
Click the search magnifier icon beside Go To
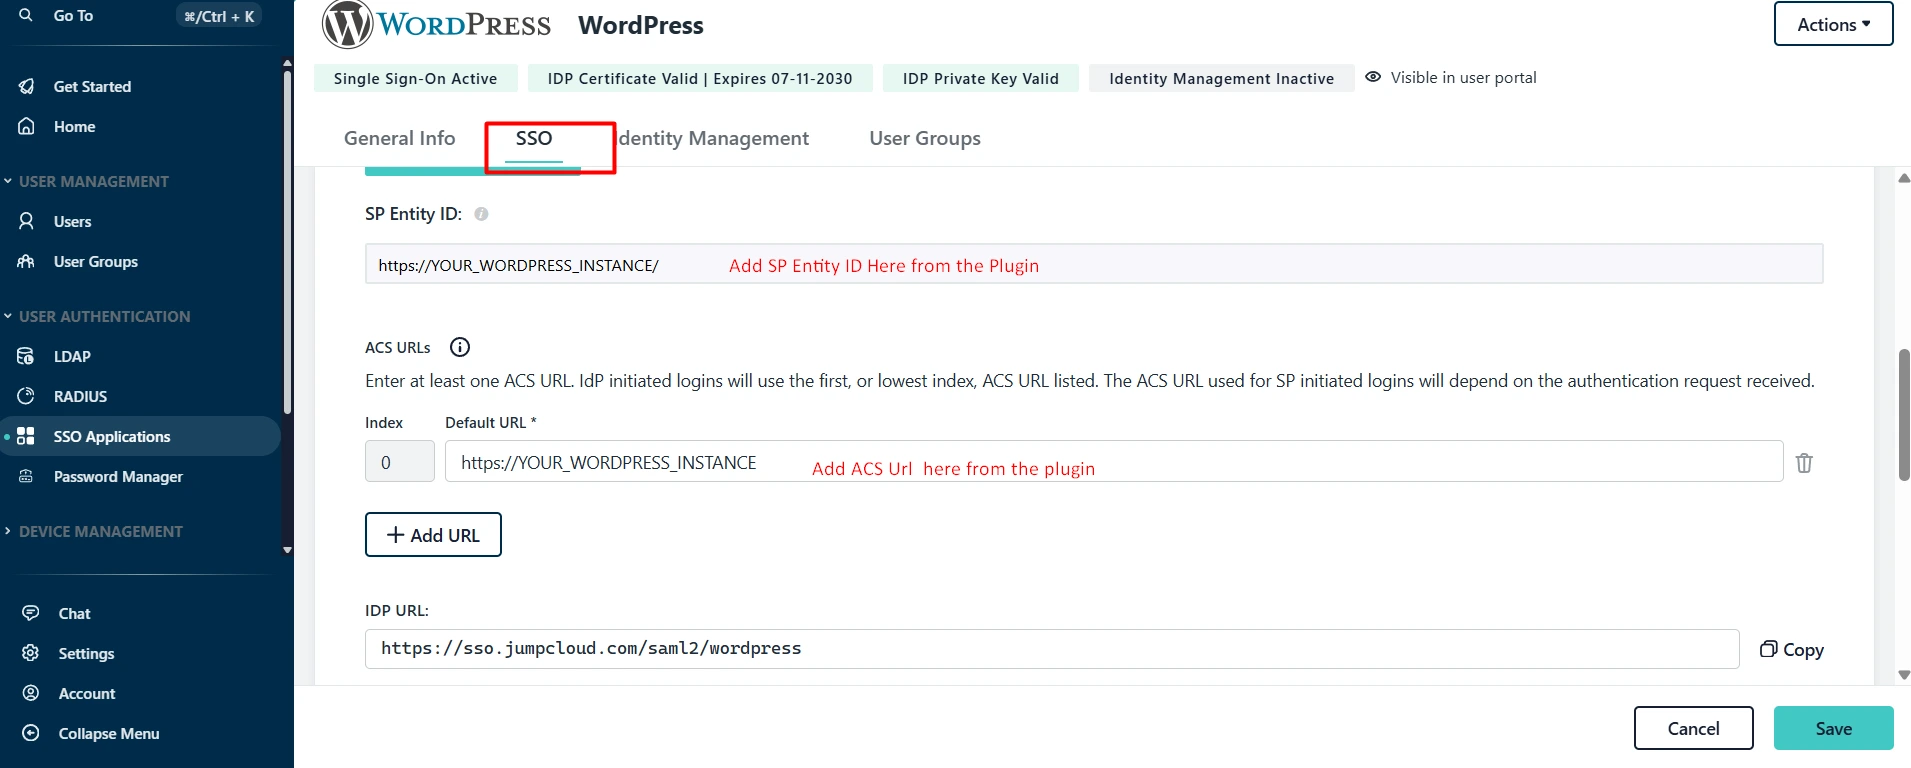pyautogui.click(x=26, y=15)
